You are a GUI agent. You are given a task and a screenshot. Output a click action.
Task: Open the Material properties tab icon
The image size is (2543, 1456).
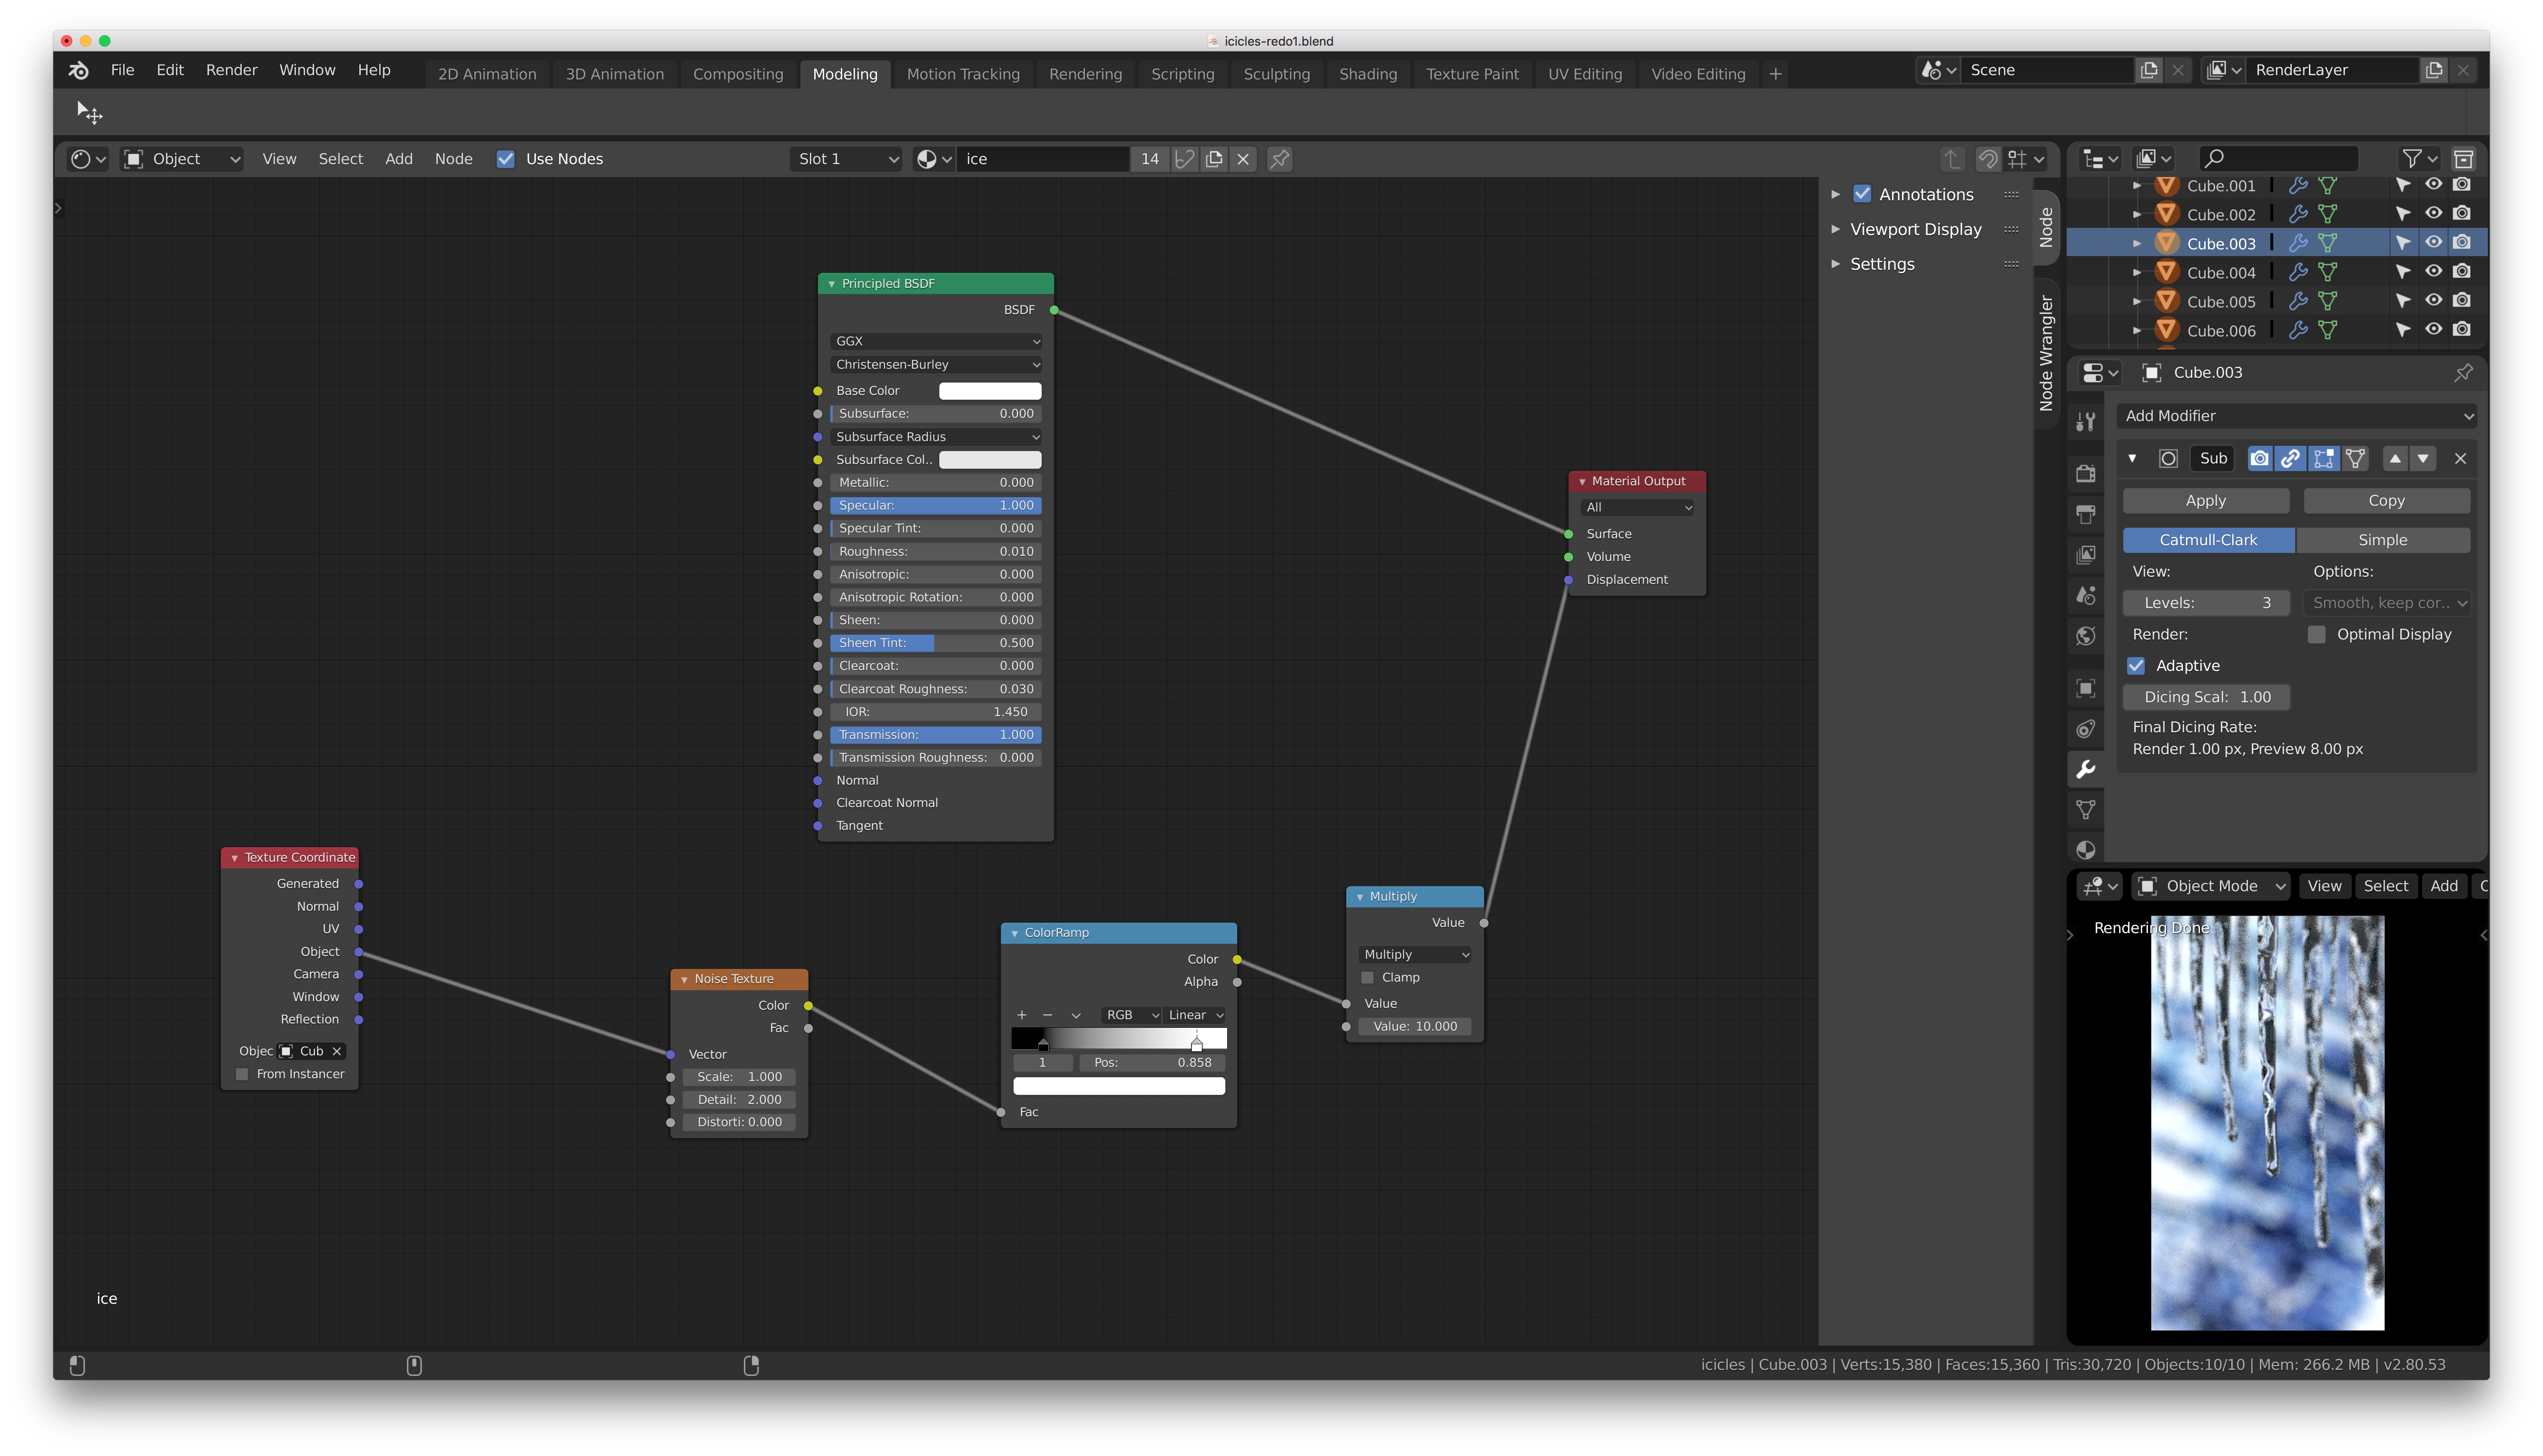coord(2086,850)
